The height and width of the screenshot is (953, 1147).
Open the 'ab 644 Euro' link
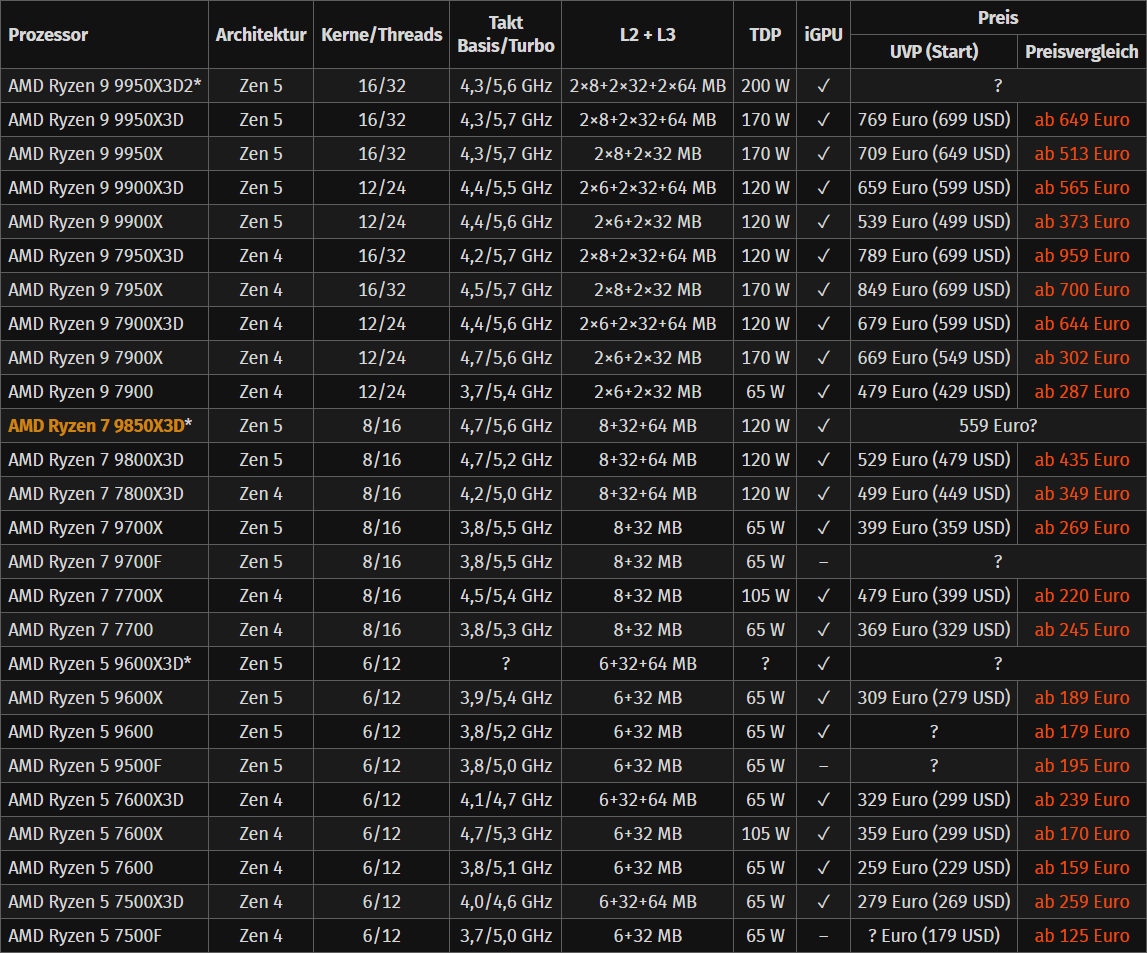click(1081, 324)
